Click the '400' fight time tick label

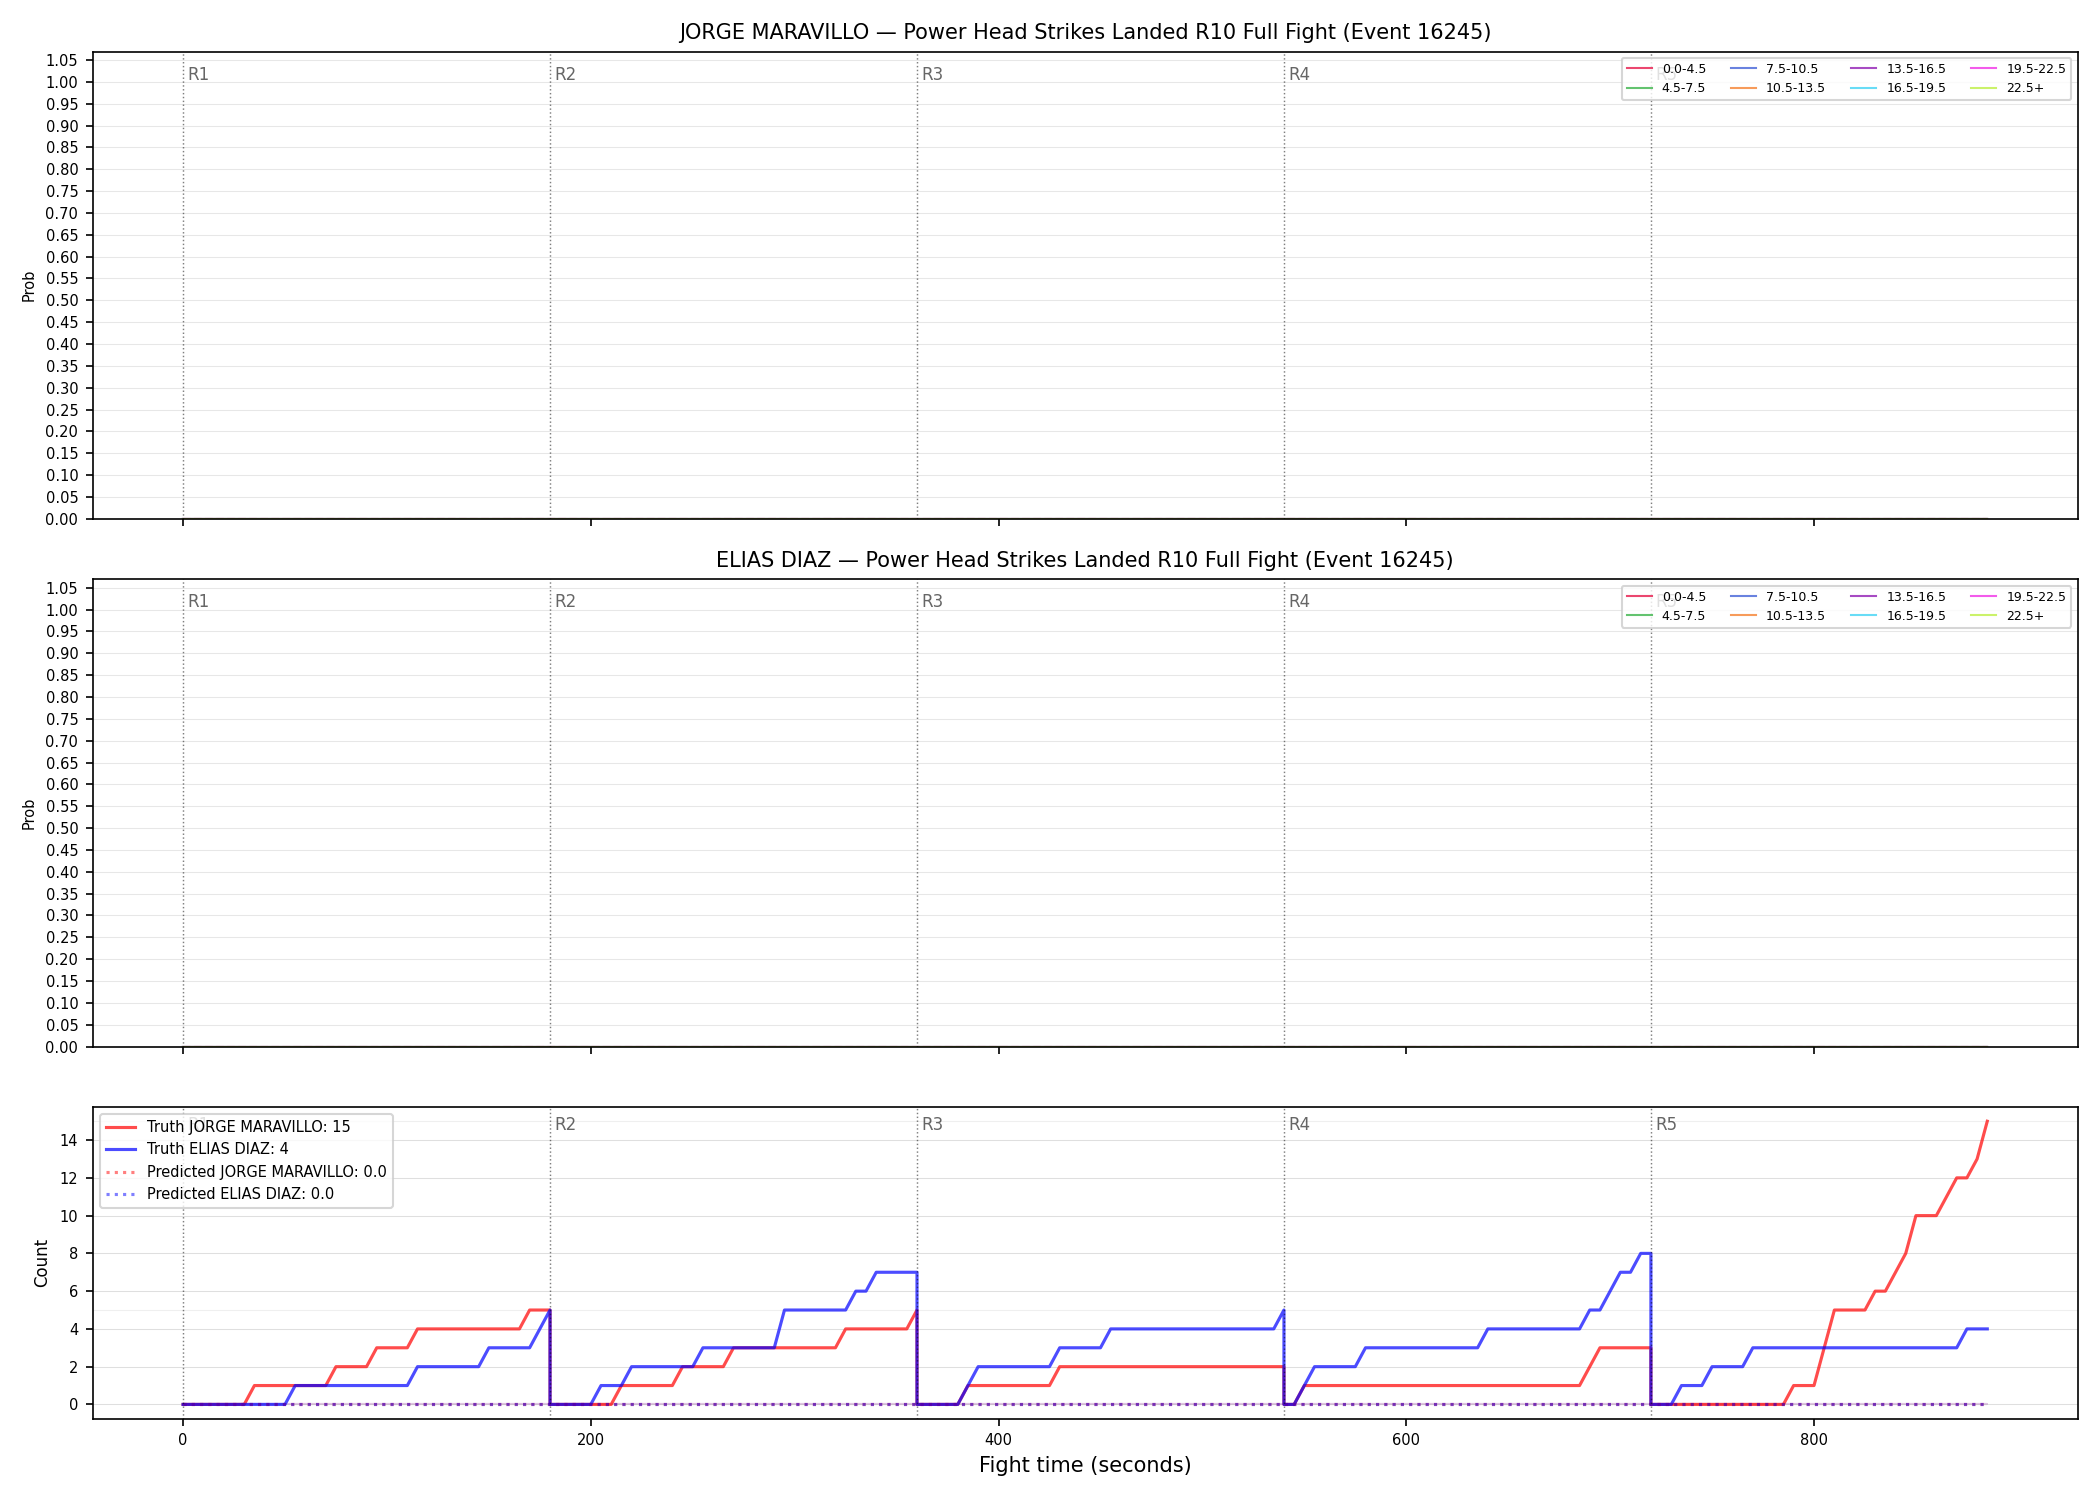click(x=998, y=1440)
